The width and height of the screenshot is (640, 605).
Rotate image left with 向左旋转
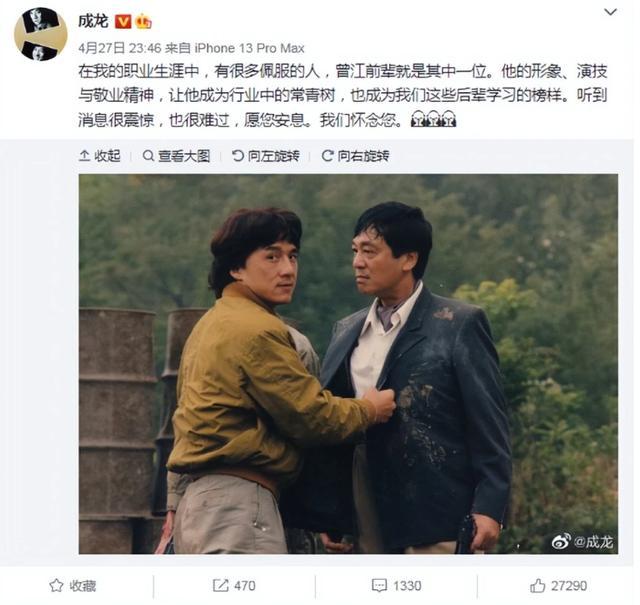(266, 156)
